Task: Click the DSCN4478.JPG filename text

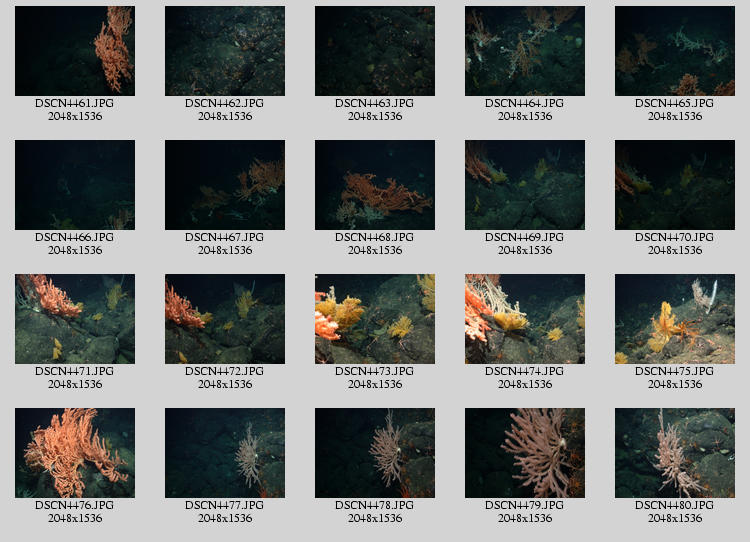Action: [375, 505]
